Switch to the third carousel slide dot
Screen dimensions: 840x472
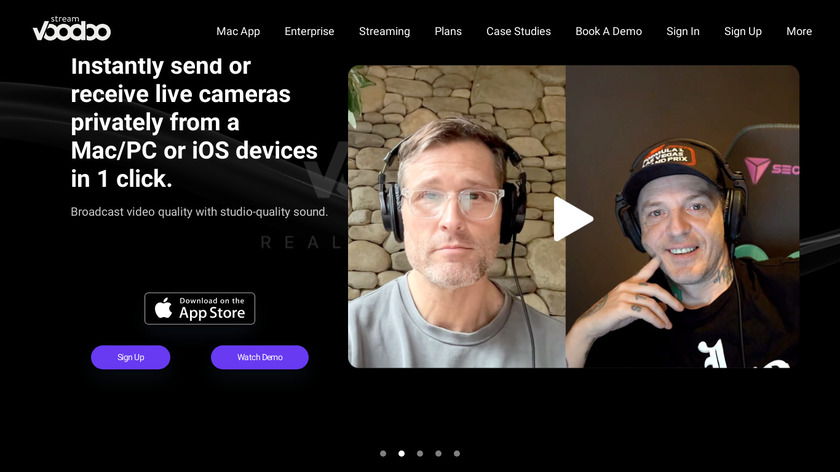tap(420, 453)
